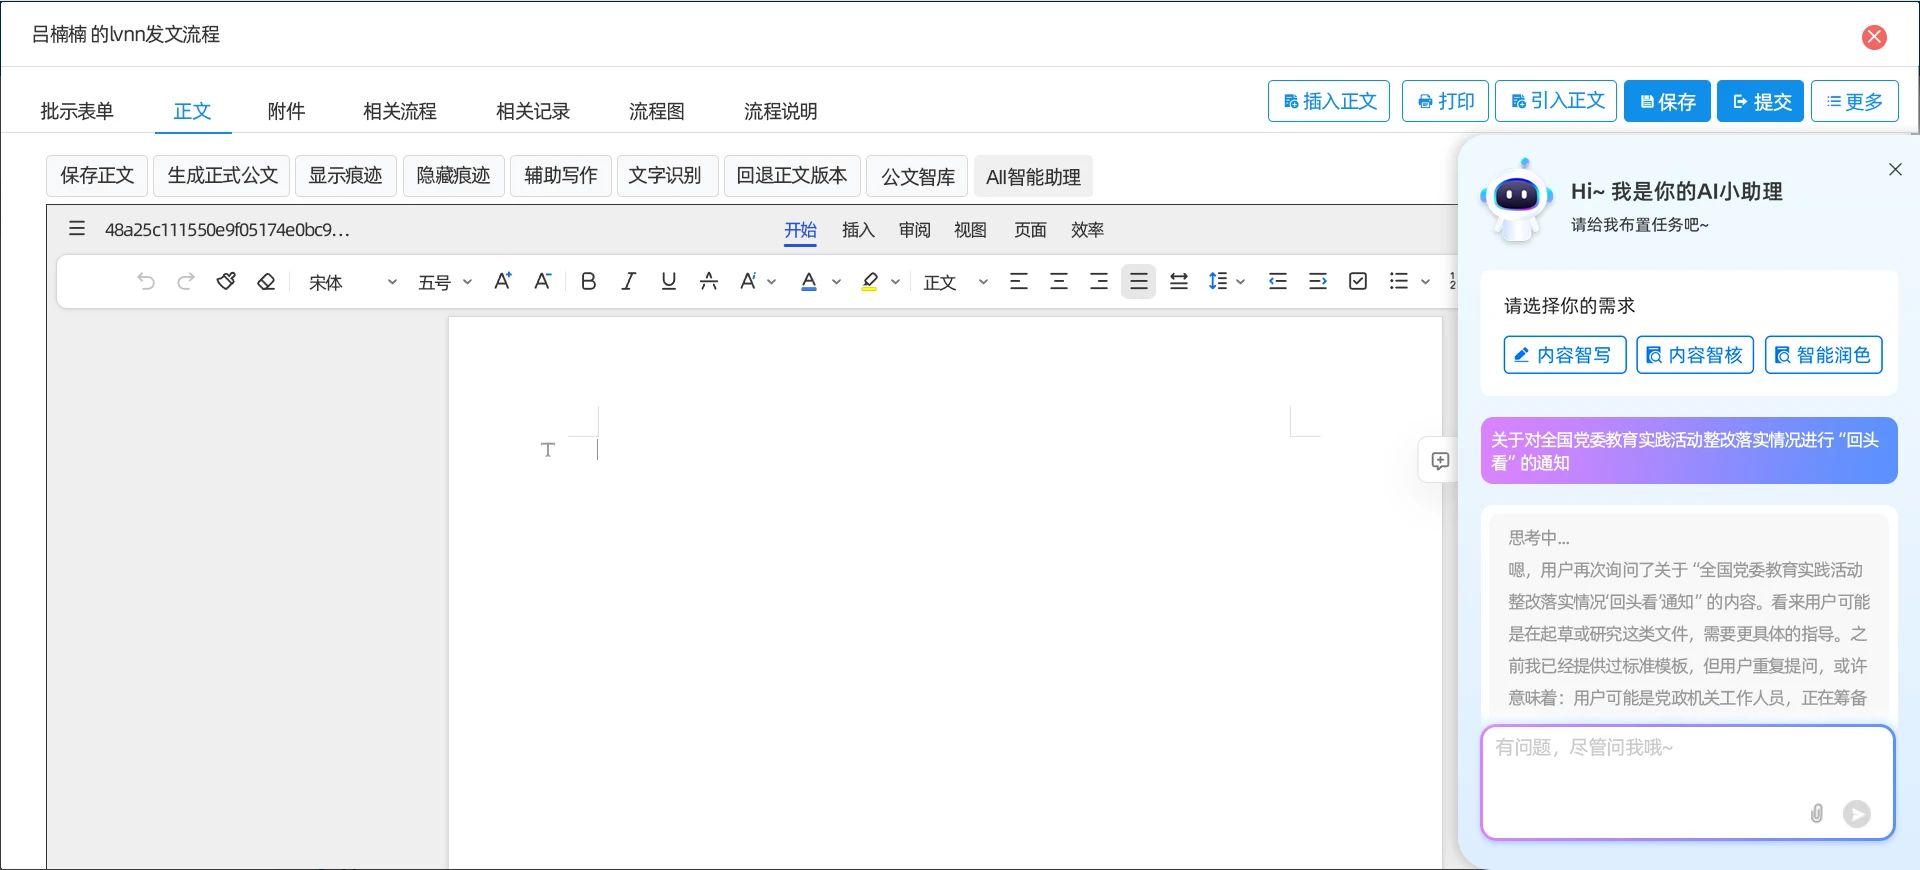Click the 内容智写 button
This screenshot has width=1920, height=870.
coord(1564,355)
